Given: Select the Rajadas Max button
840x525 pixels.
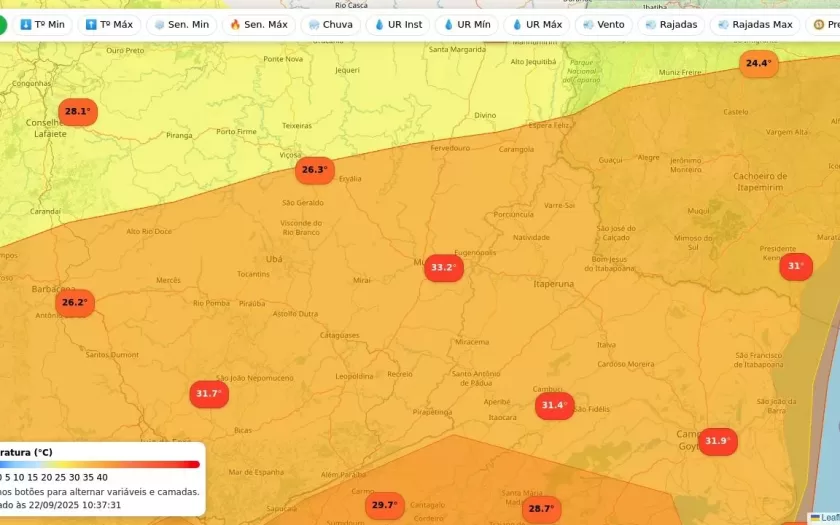Looking at the screenshot, I should tap(755, 24).
